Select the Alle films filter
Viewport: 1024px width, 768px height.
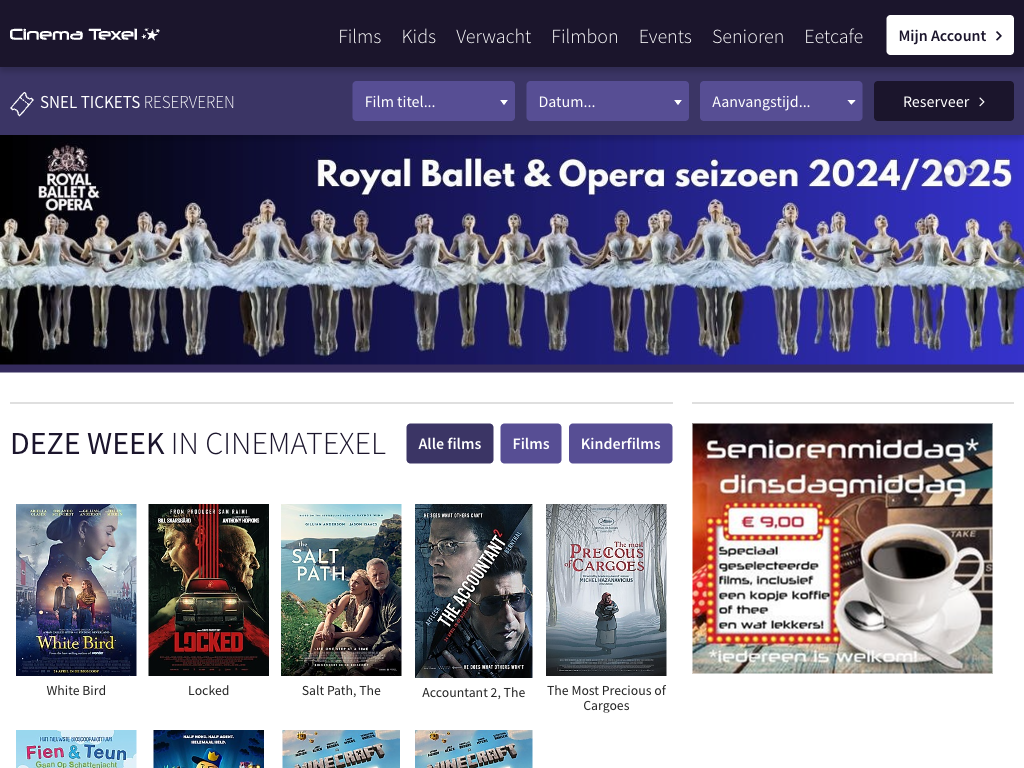[x=449, y=444]
